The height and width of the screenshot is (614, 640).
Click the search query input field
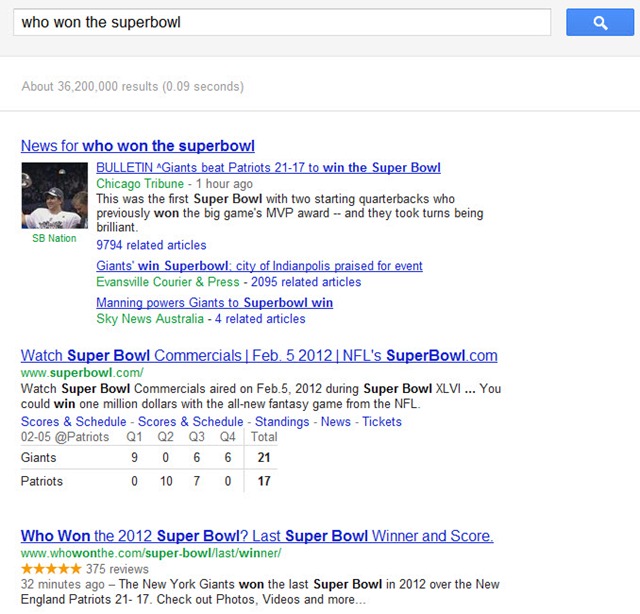pos(281,22)
